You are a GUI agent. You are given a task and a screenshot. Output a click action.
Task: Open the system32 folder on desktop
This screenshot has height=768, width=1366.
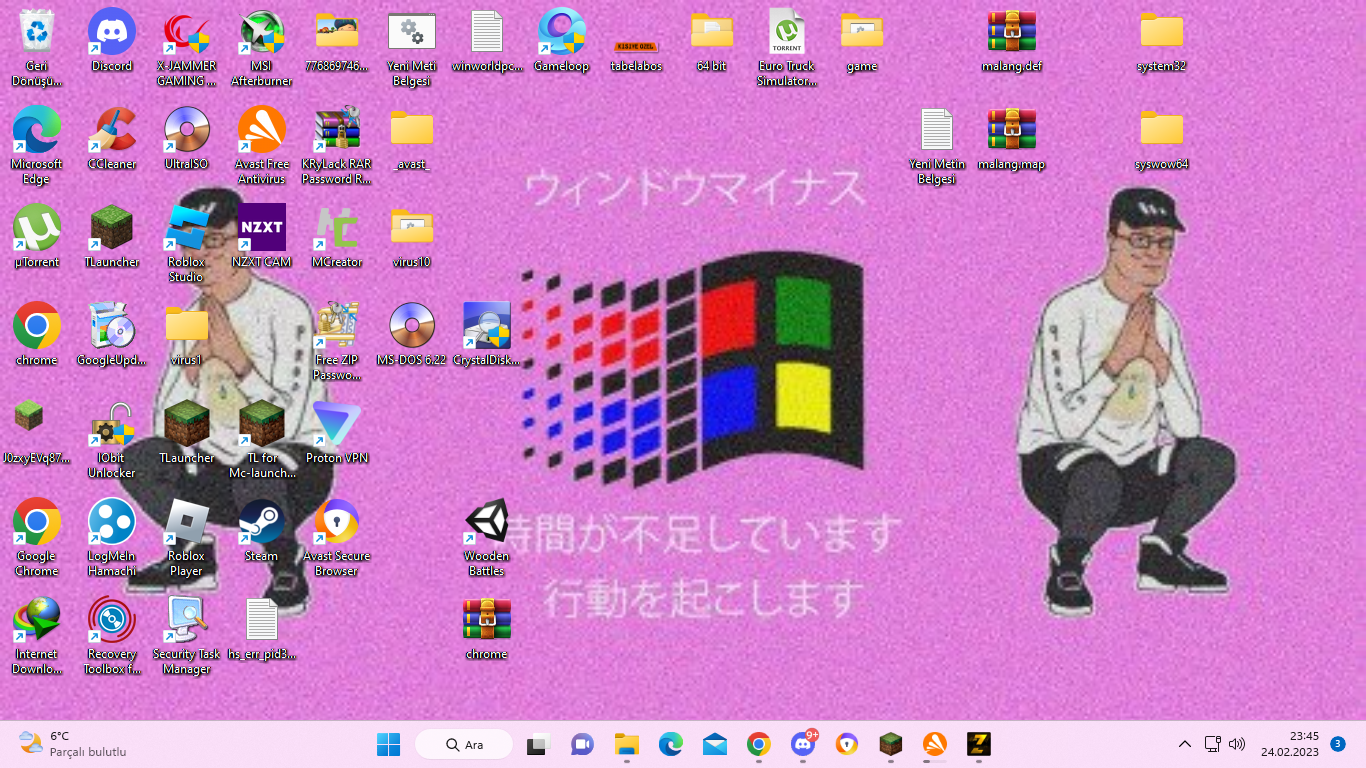tap(1162, 40)
